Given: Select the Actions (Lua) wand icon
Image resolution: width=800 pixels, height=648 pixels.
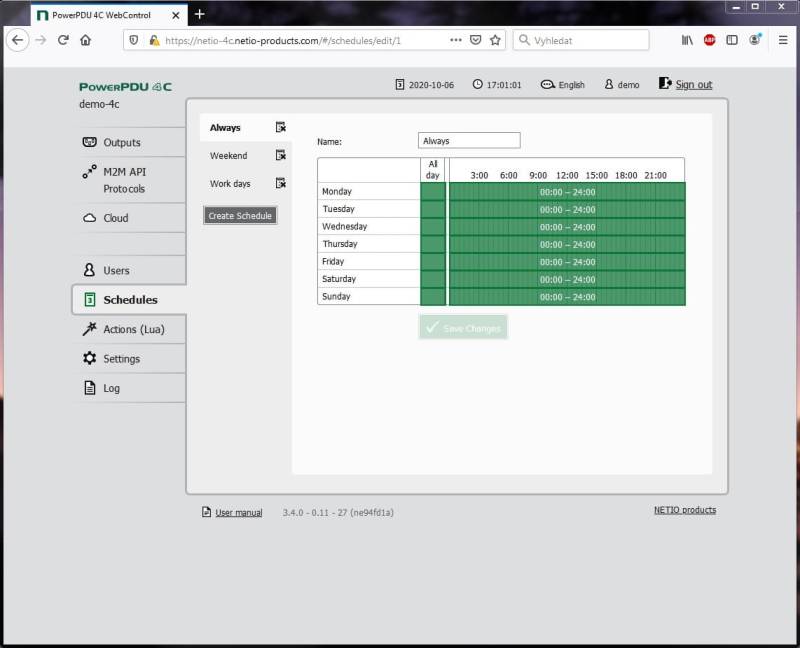Looking at the screenshot, I should click(x=89, y=329).
